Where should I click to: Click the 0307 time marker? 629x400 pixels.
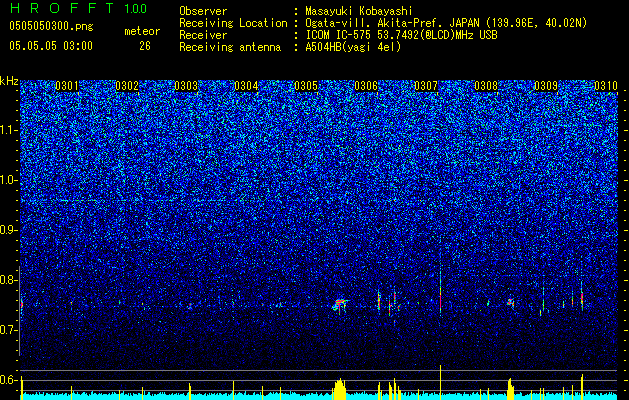(426, 86)
